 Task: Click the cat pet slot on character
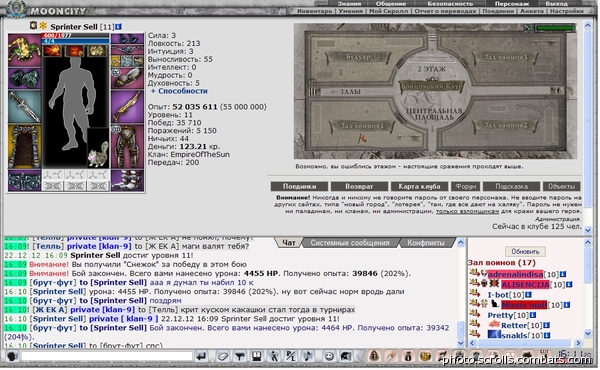(x=98, y=154)
